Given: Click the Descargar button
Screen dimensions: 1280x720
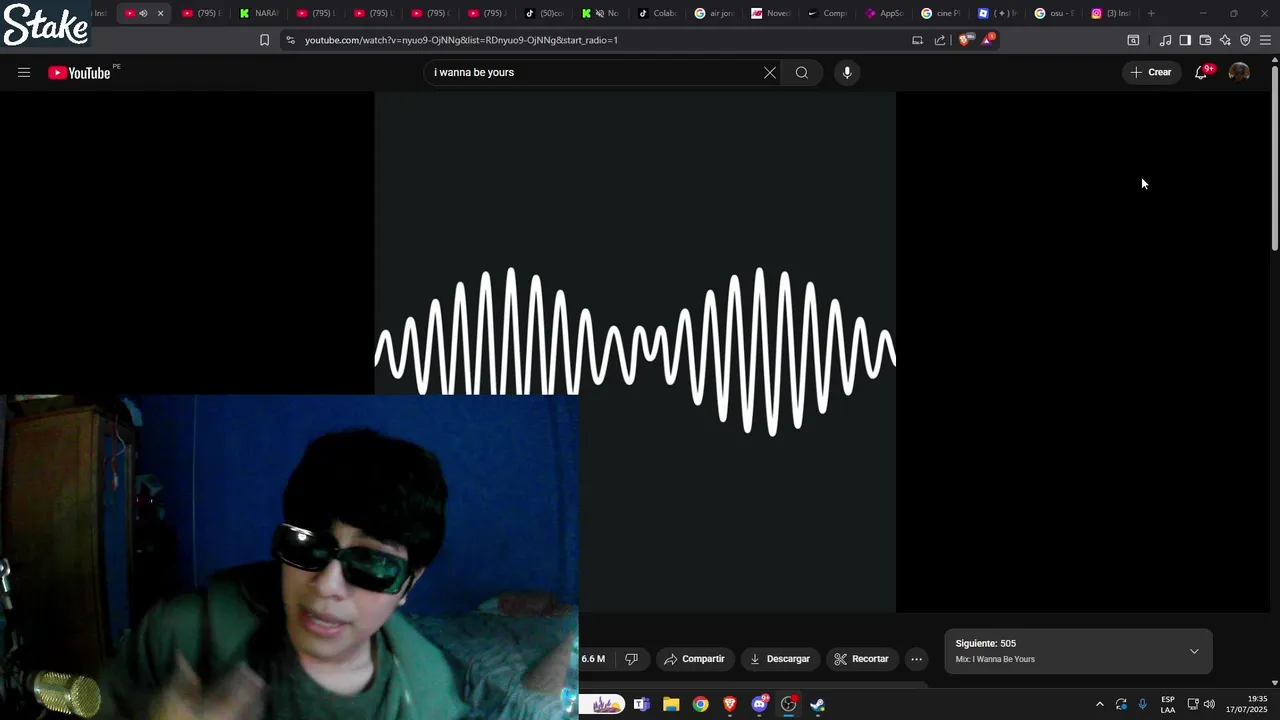Looking at the screenshot, I should (780, 659).
